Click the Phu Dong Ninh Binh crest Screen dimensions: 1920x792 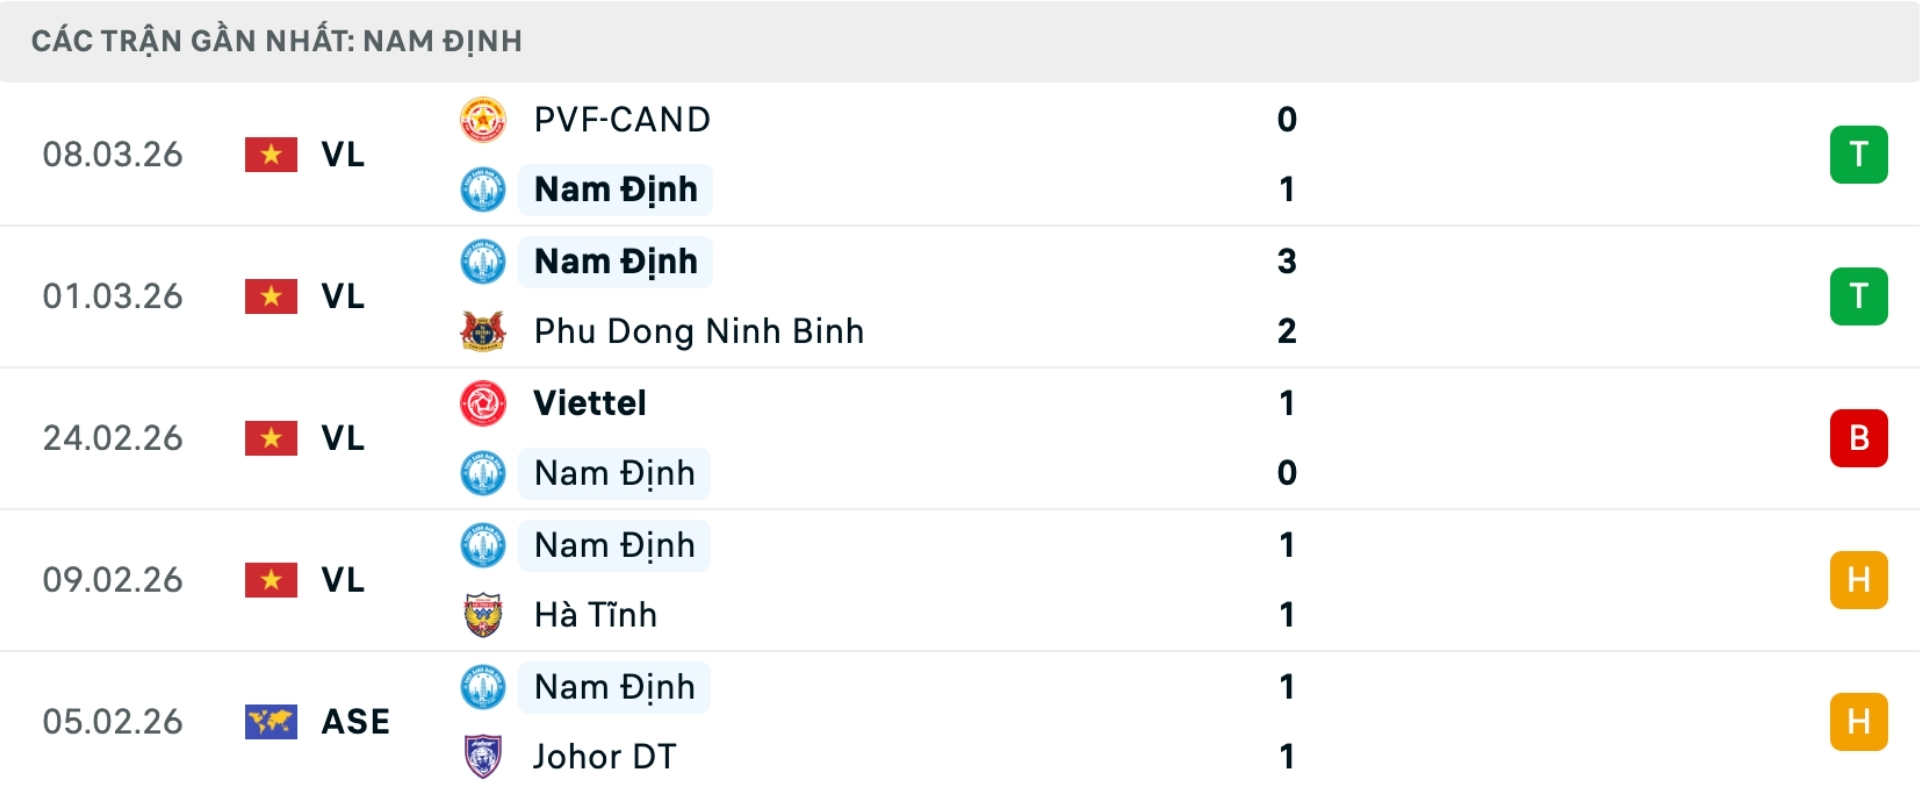pos(483,331)
